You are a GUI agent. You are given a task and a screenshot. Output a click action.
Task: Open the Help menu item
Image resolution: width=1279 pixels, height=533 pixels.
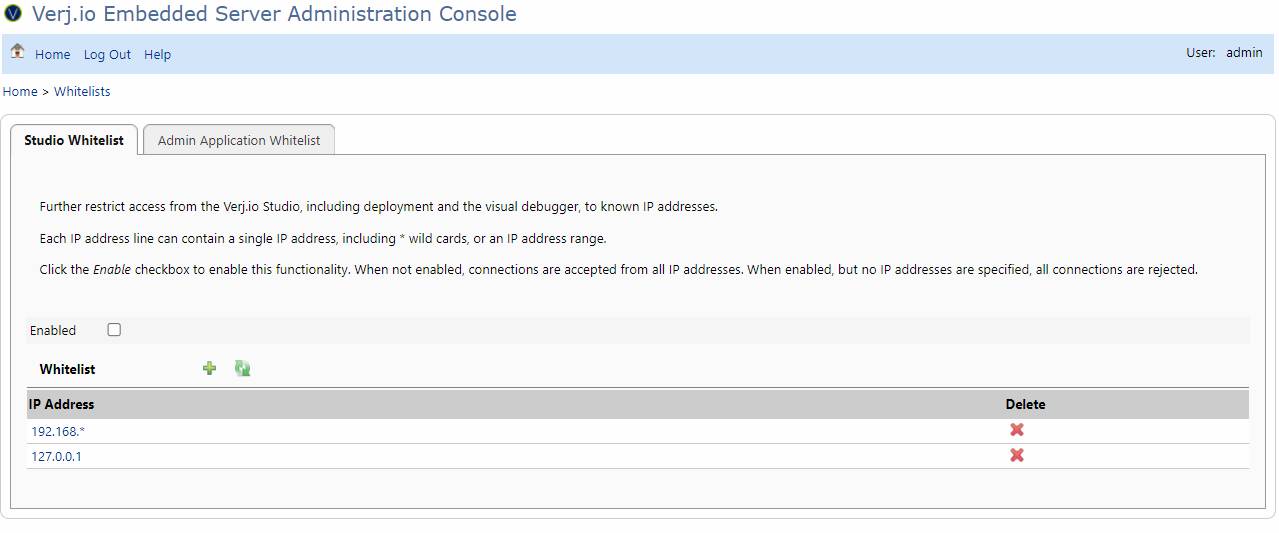157,55
